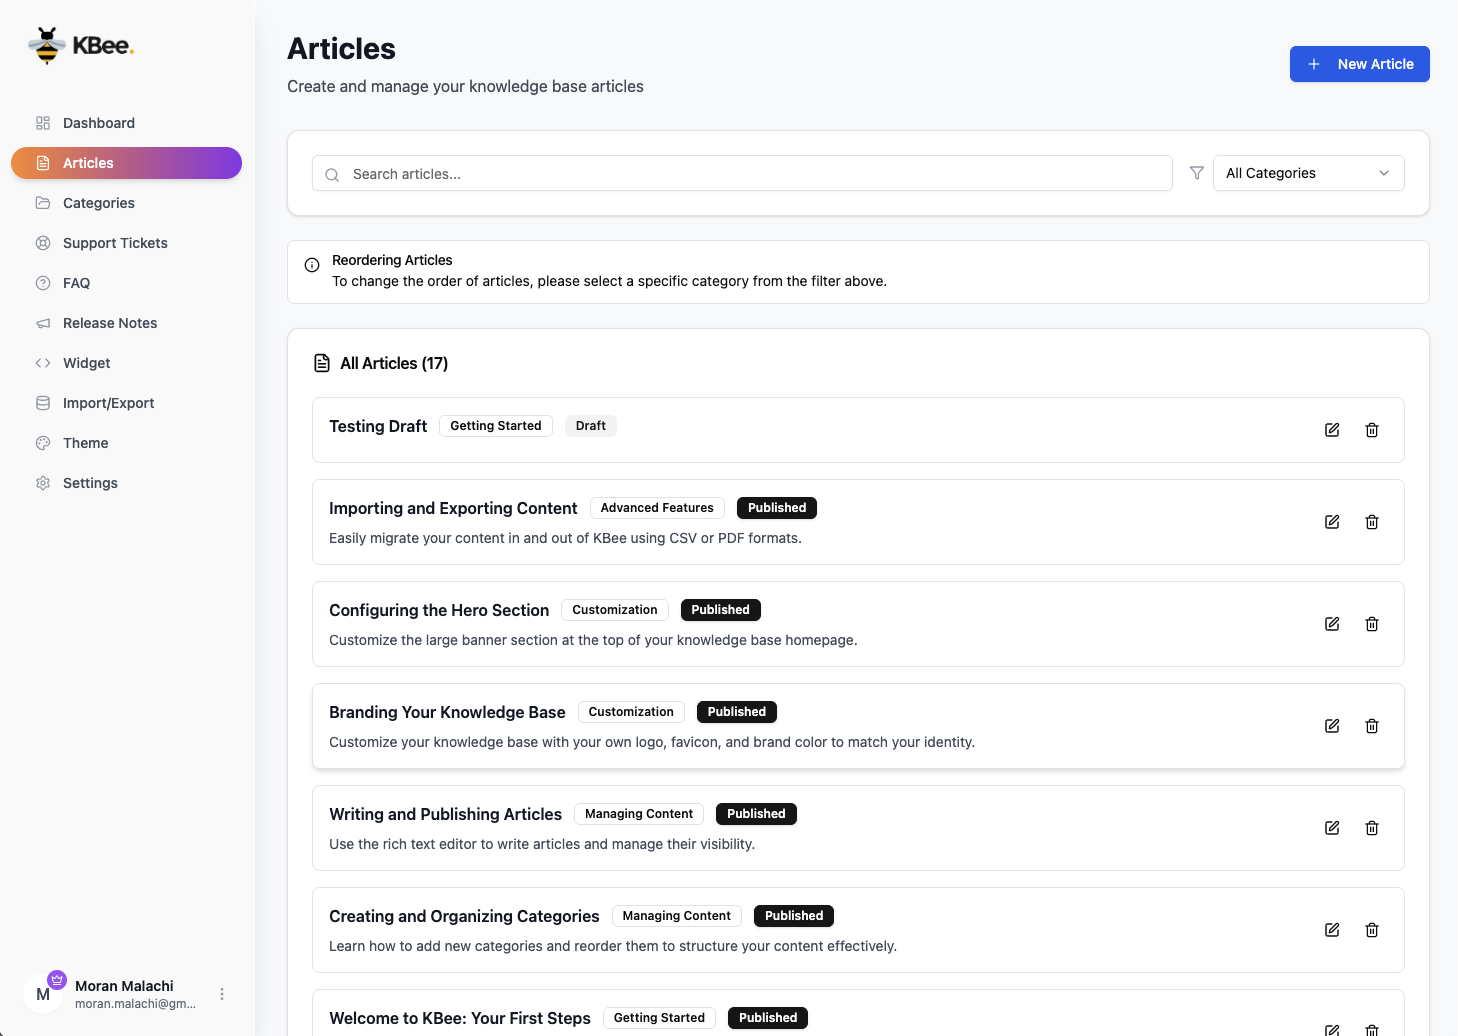Select the KBee logo to go home
The image size is (1458, 1036).
[80, 45]
